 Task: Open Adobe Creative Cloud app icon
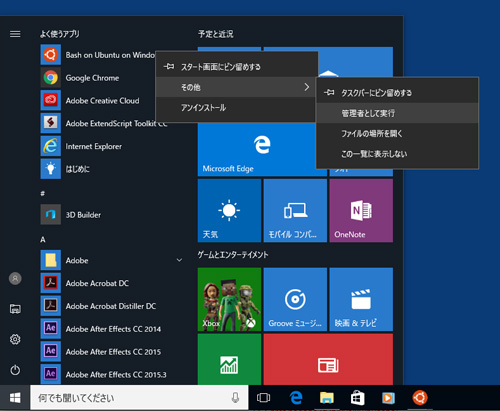51,100
